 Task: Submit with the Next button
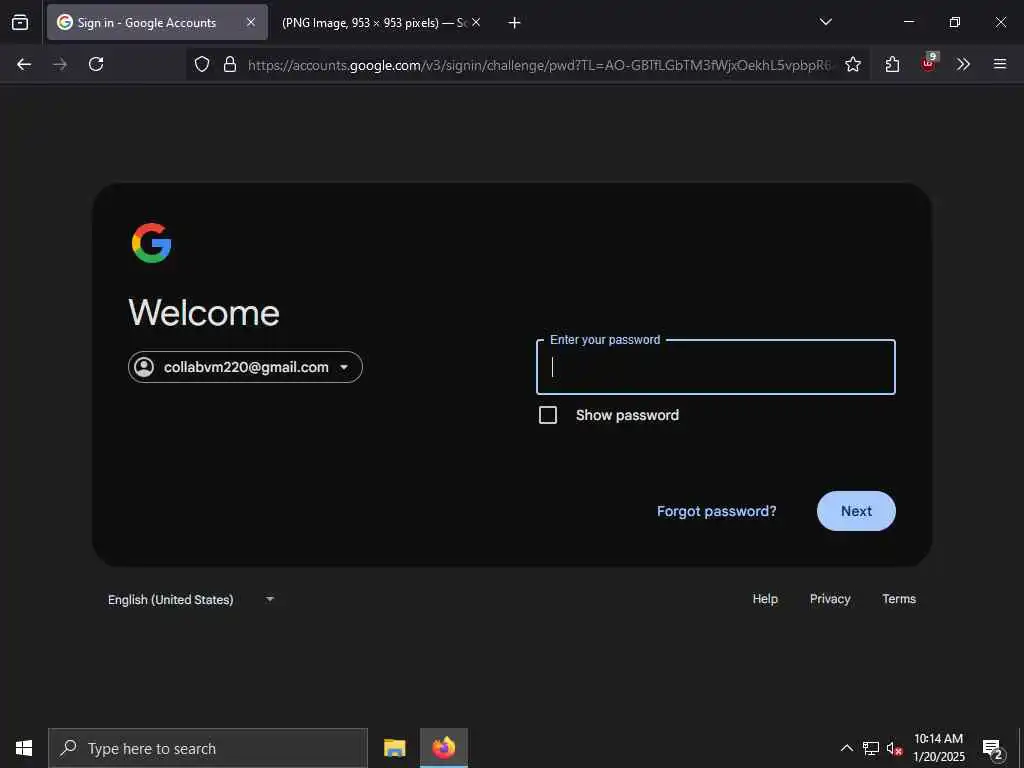[856, 511]
